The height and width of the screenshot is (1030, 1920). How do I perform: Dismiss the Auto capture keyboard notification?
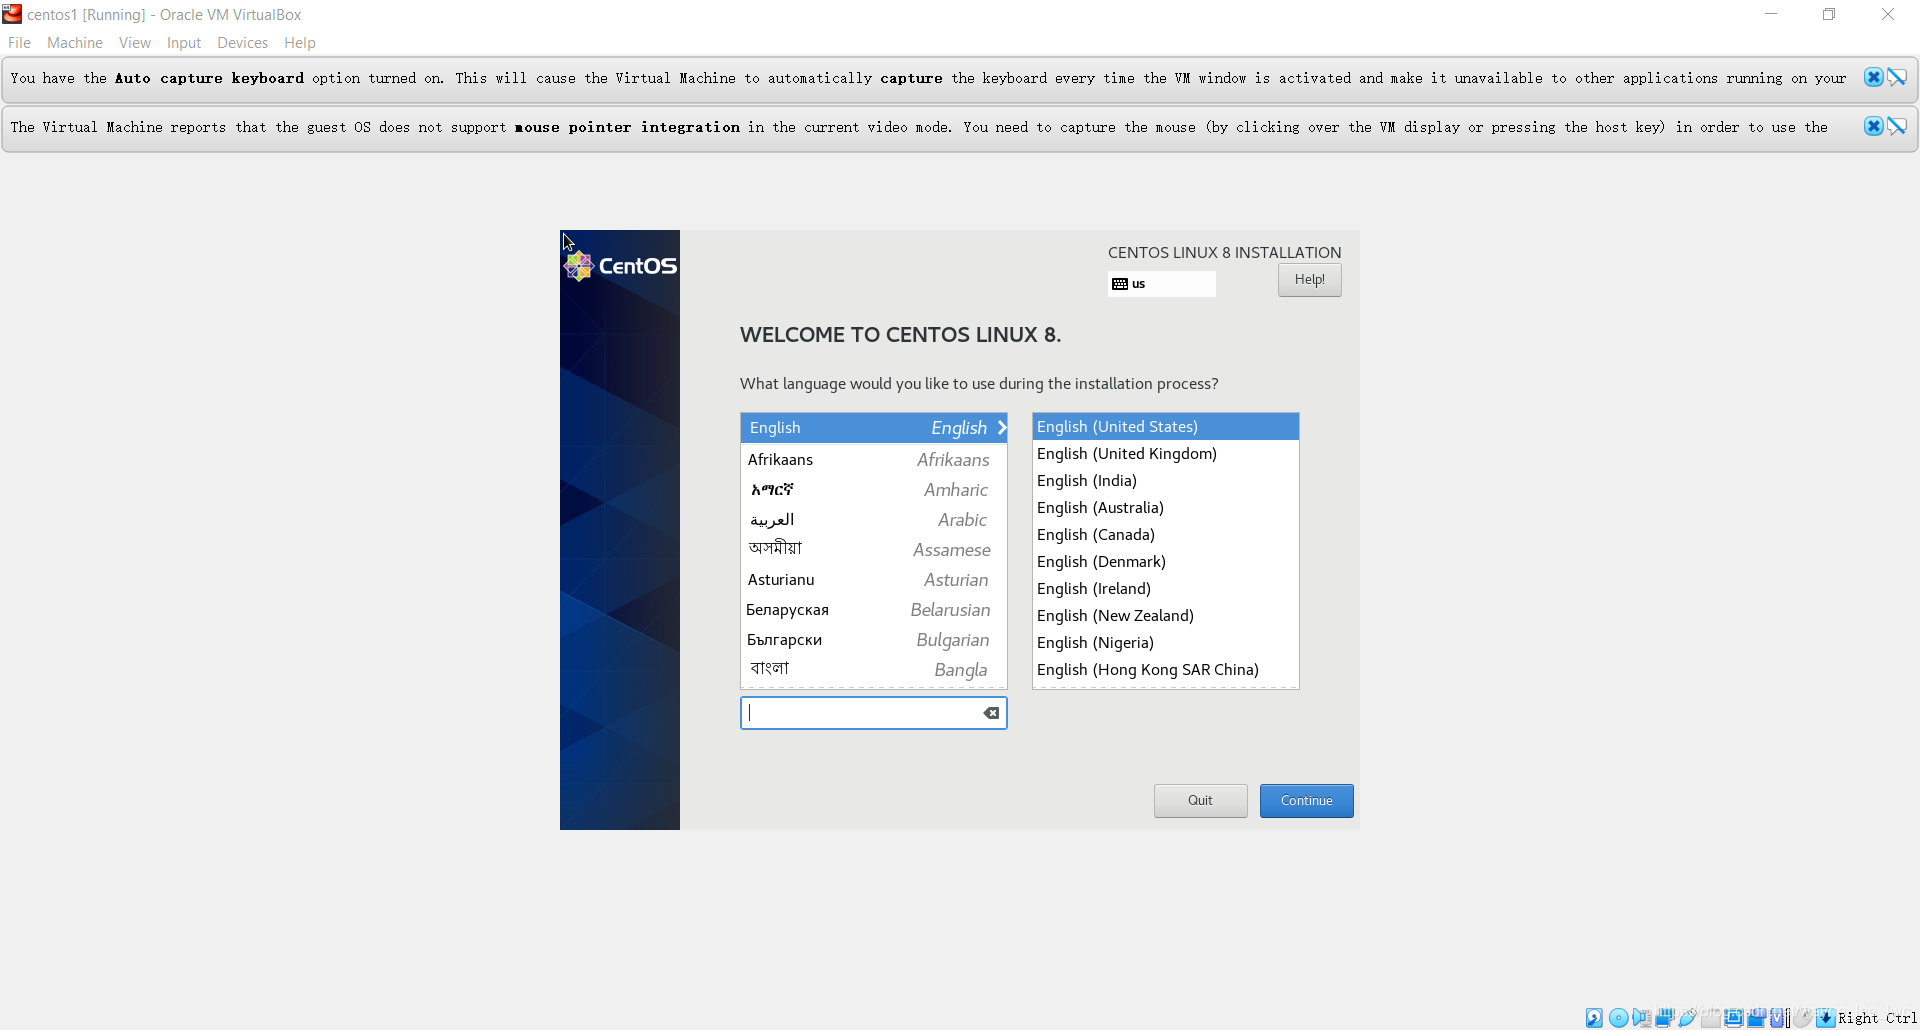pyautogui.click(x=1873, y=77)
